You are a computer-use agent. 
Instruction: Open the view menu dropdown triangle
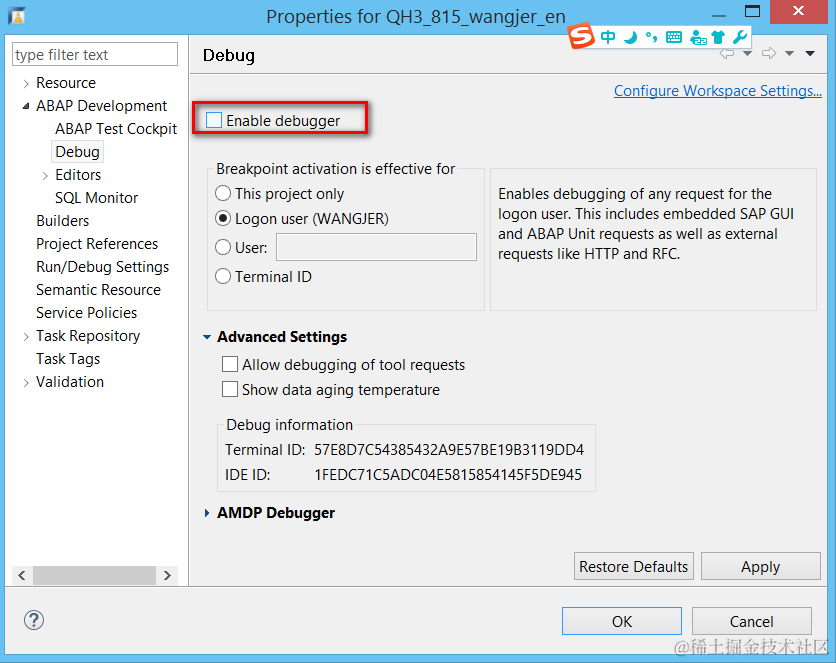810,53
